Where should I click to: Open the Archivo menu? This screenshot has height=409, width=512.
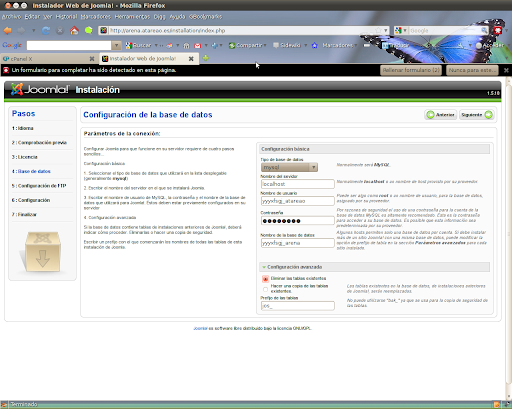pos(11,16)
